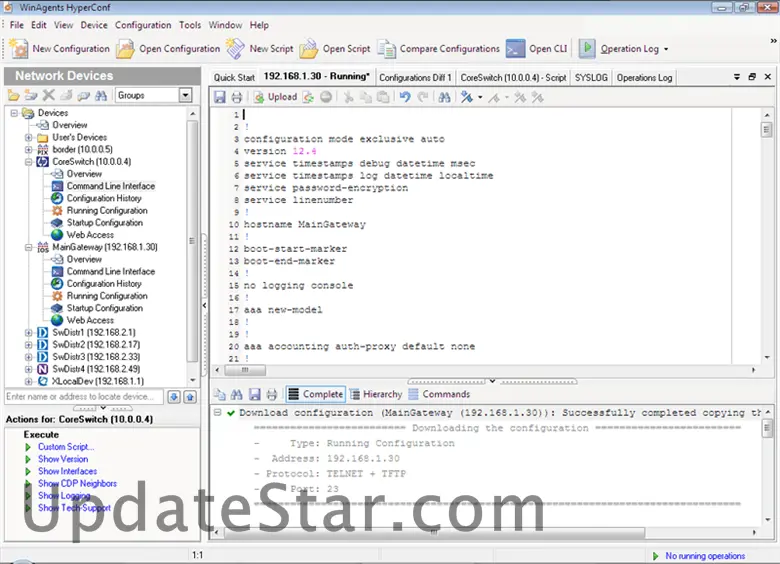The image size is (780, 564).
Task: Select Running Configuration under MainGateway
Action: coord(107,296)
